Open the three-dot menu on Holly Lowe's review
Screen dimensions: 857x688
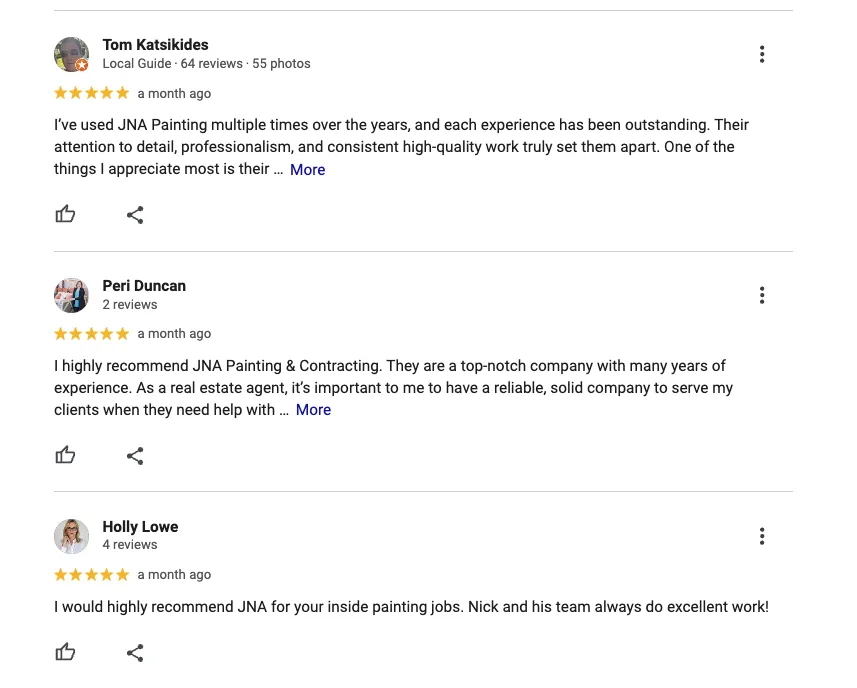coord(762,536)
